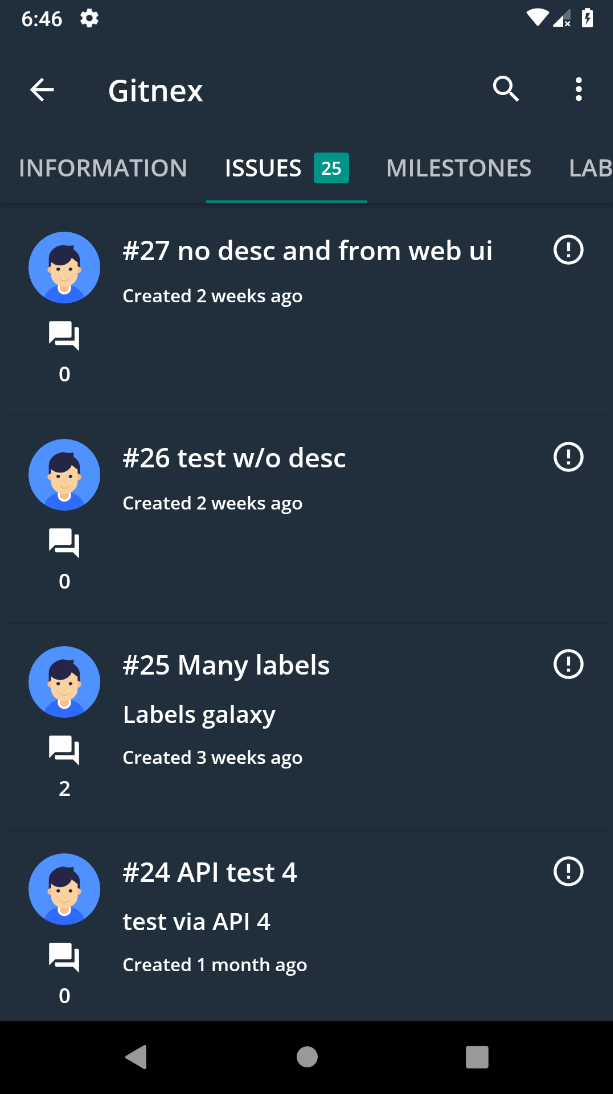
Task: Open the three-dot overflow menu
Action: [x=578, y=90]
